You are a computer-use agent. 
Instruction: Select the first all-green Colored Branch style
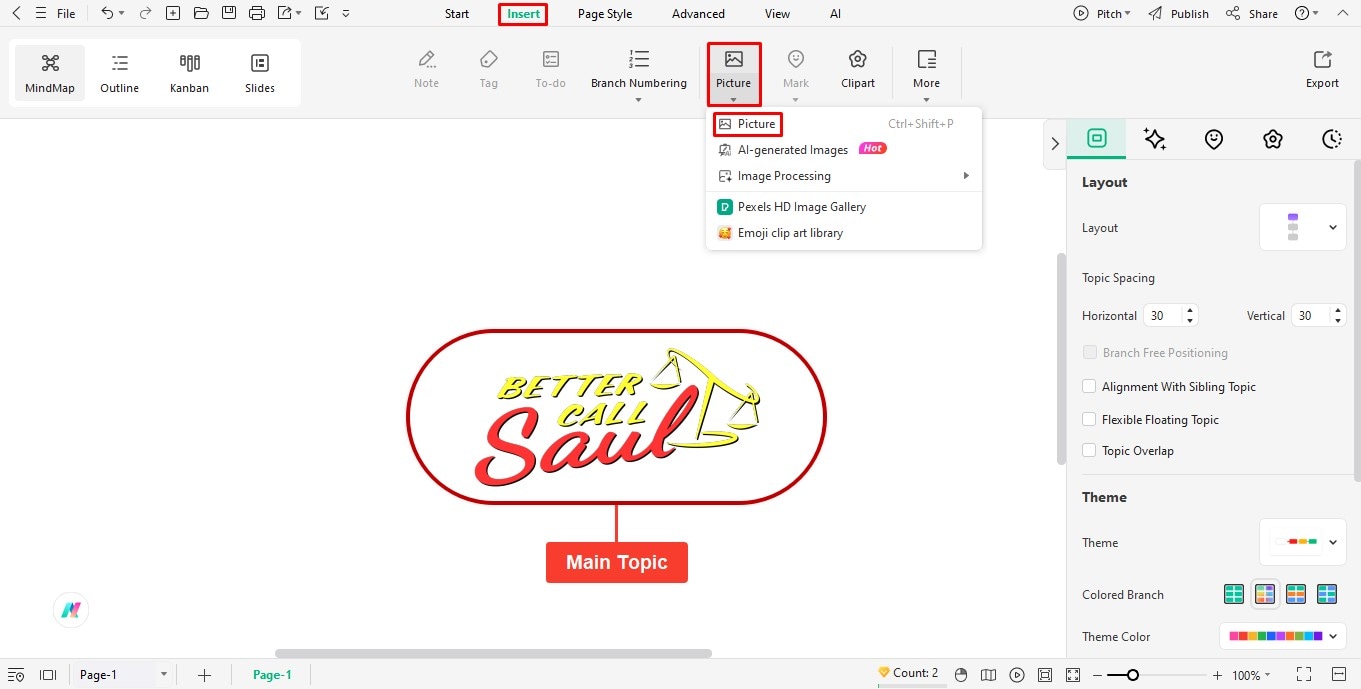tap(1234, 594)
